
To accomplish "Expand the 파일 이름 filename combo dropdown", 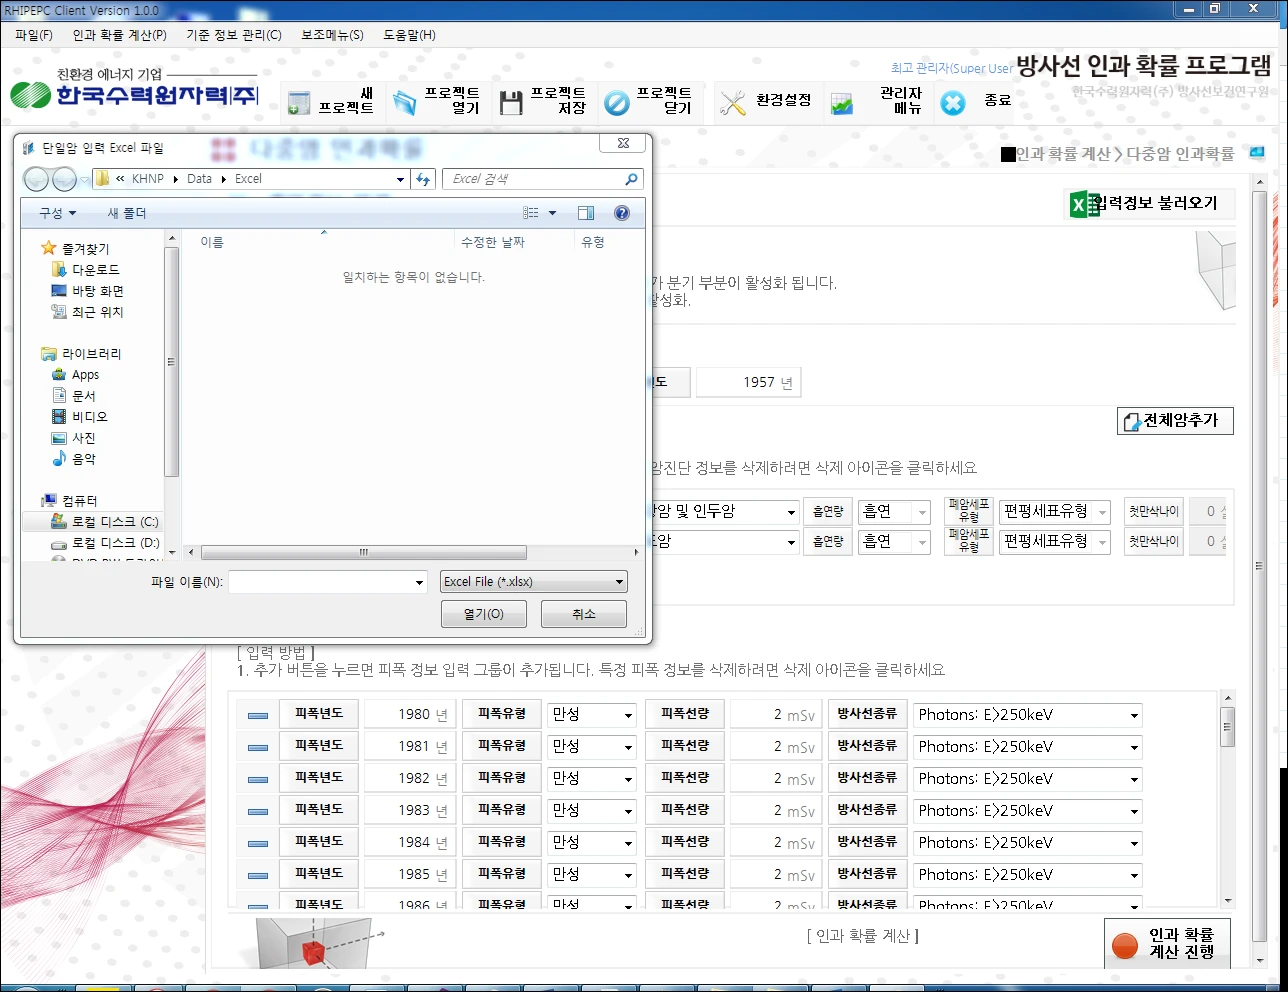I will [x=419, y=582].
